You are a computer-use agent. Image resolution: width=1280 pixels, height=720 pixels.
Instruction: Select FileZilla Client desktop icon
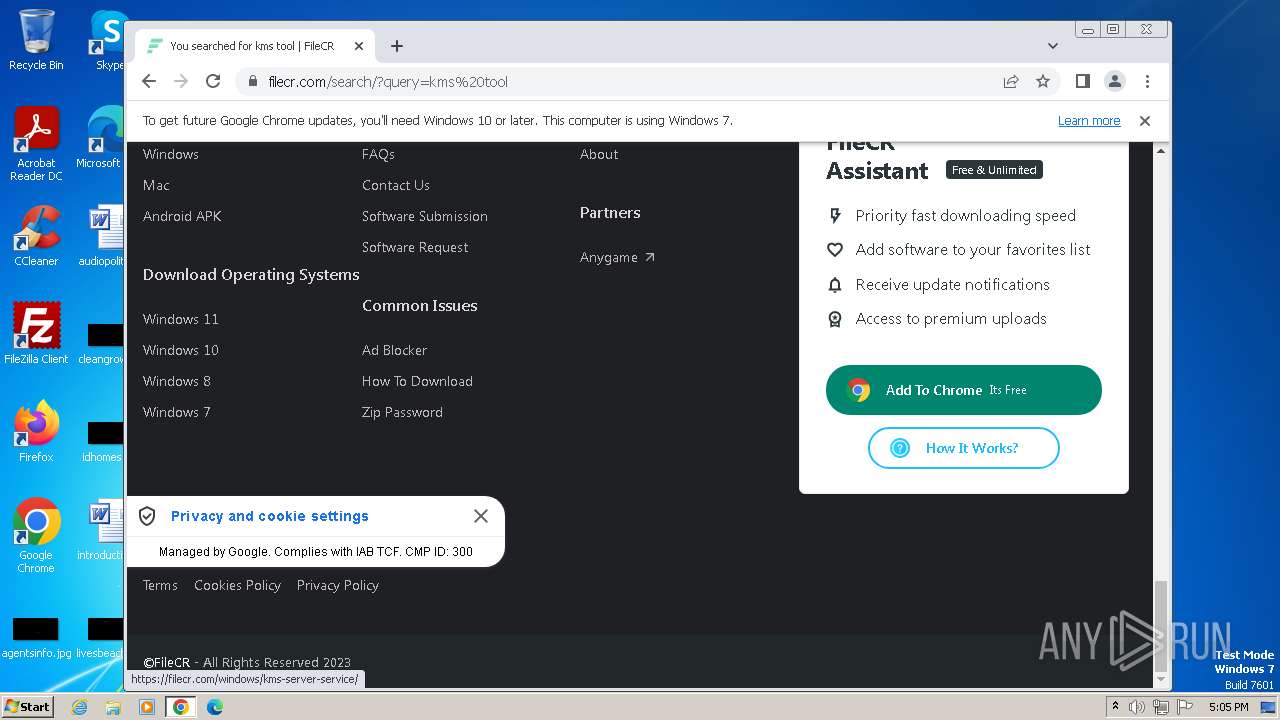click(36, 333)
